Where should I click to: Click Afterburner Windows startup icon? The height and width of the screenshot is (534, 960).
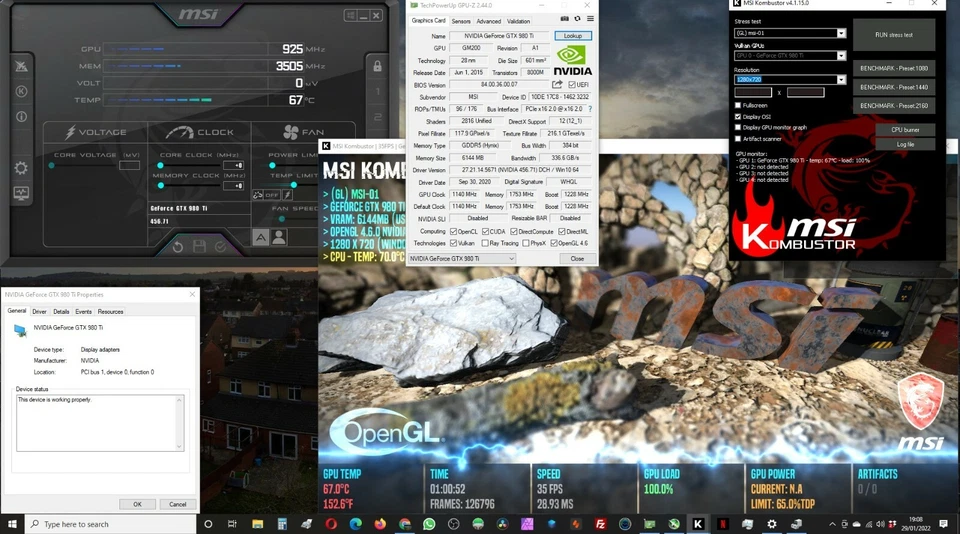(351, 15)
